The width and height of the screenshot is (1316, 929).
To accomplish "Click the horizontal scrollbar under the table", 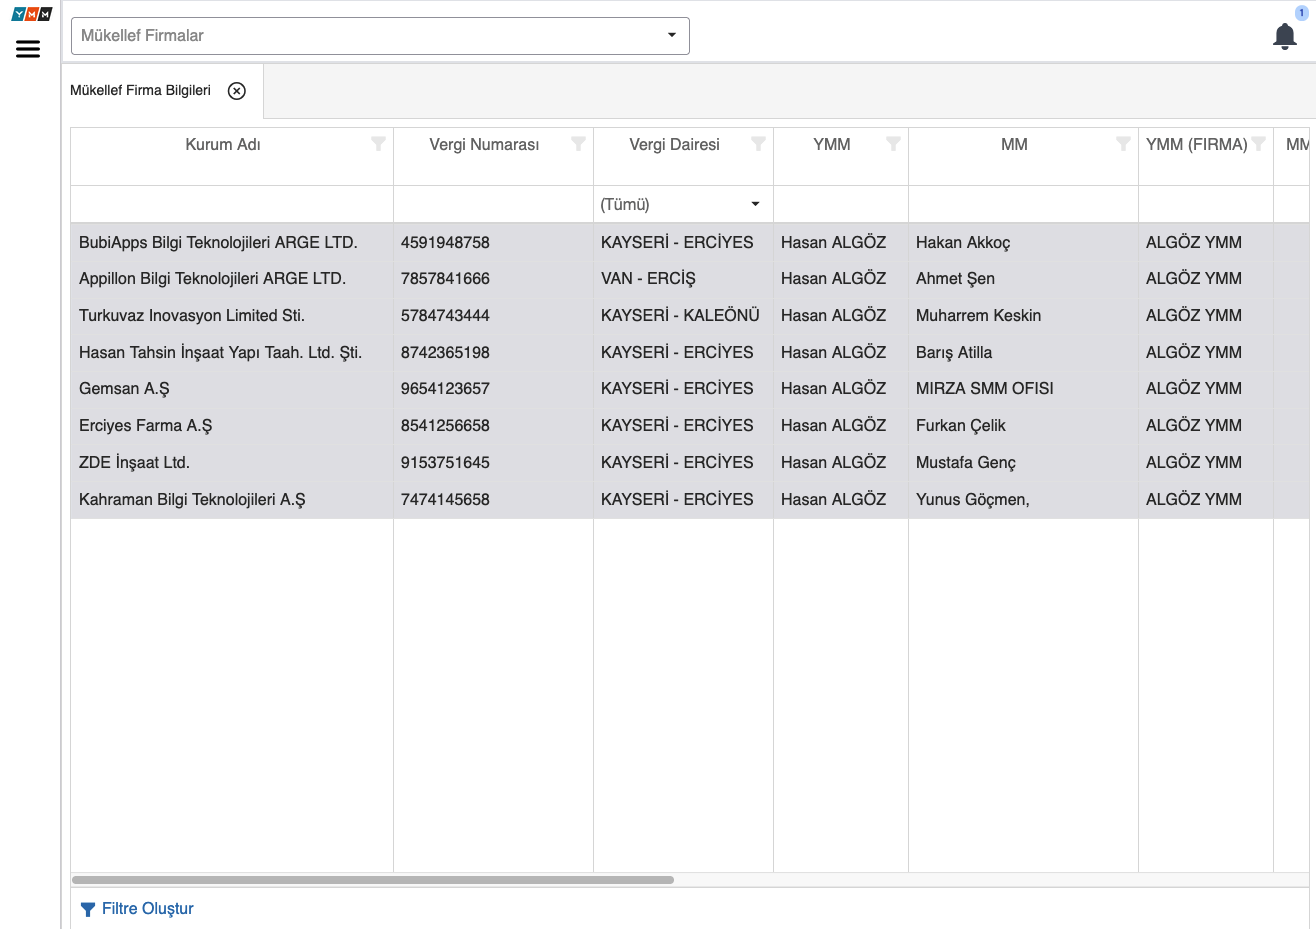I will [x=373, y=880].
